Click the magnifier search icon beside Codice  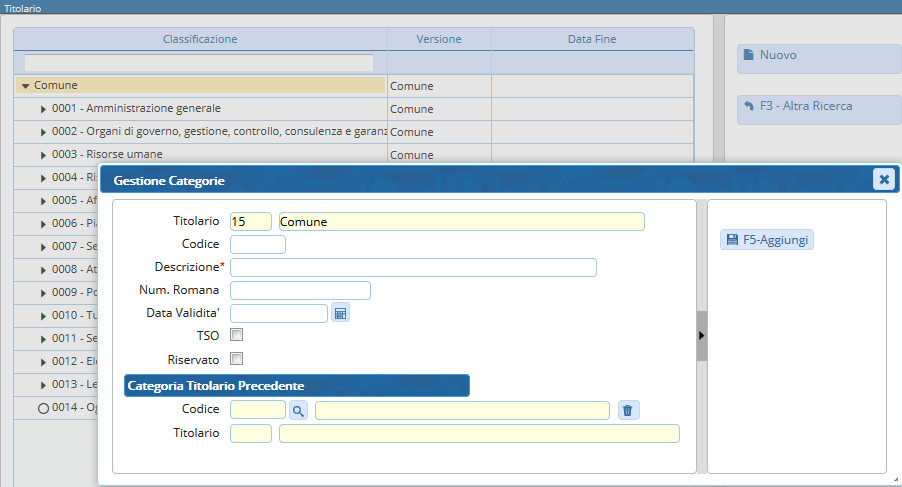(299, 410)
